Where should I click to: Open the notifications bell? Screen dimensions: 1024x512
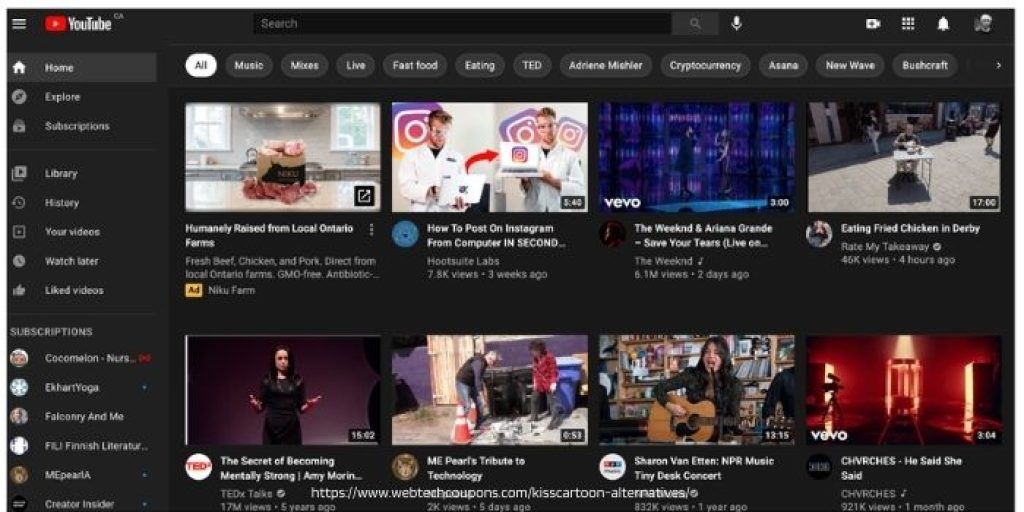943,24
